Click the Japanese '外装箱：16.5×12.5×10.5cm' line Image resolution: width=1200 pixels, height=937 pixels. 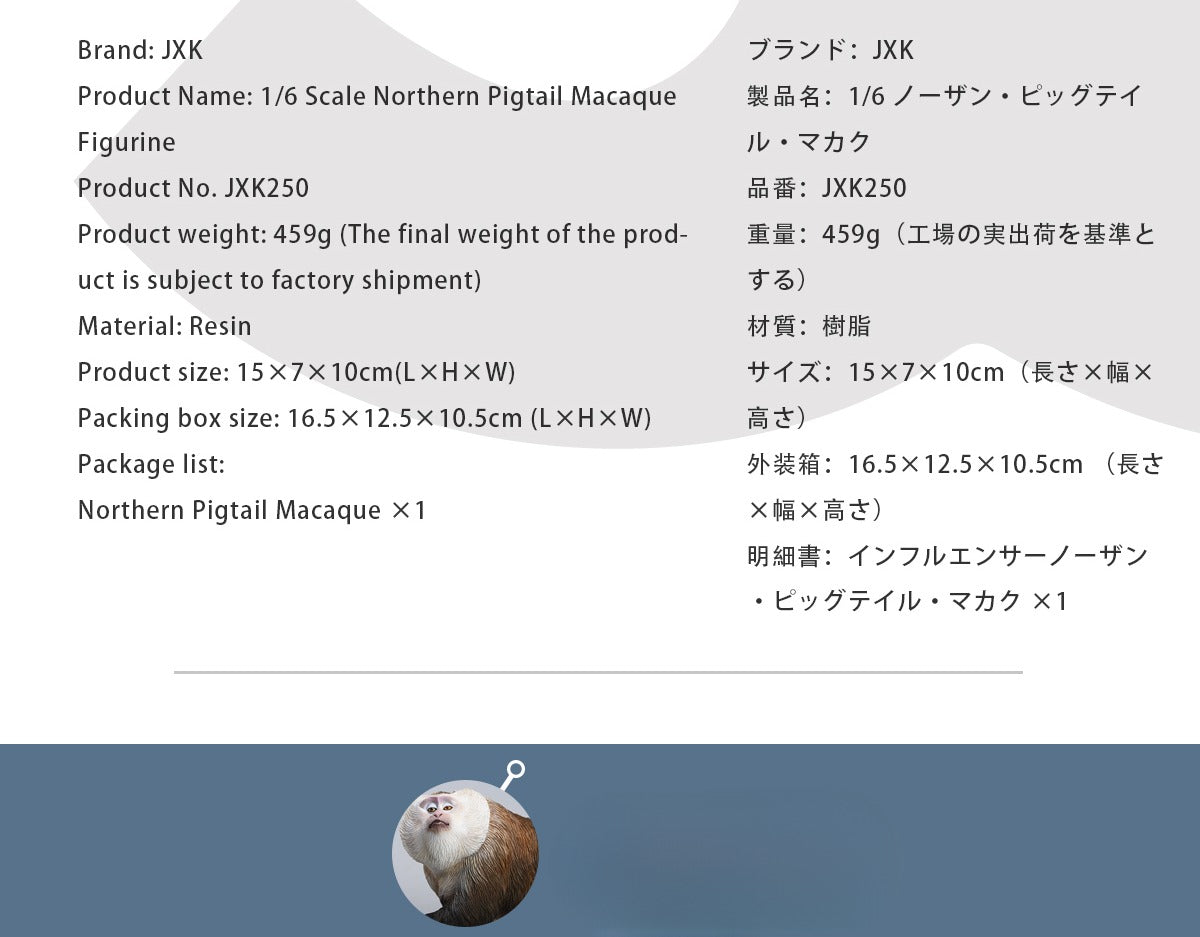pyautogui.click(x=955, y=464)
